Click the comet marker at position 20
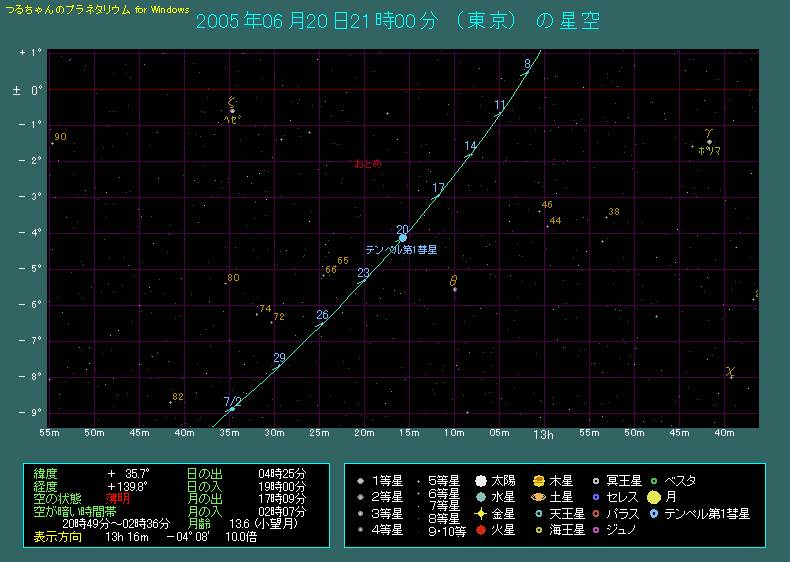The height and width of the screenshot is (562, 790). click(402, 237)
